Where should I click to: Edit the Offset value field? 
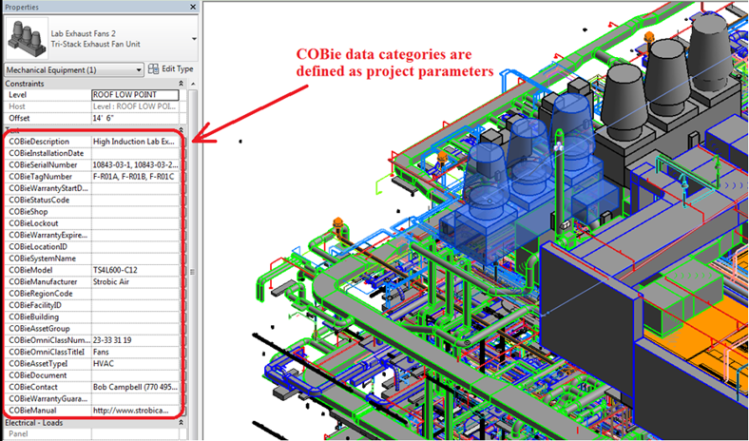tap(137, 119)
